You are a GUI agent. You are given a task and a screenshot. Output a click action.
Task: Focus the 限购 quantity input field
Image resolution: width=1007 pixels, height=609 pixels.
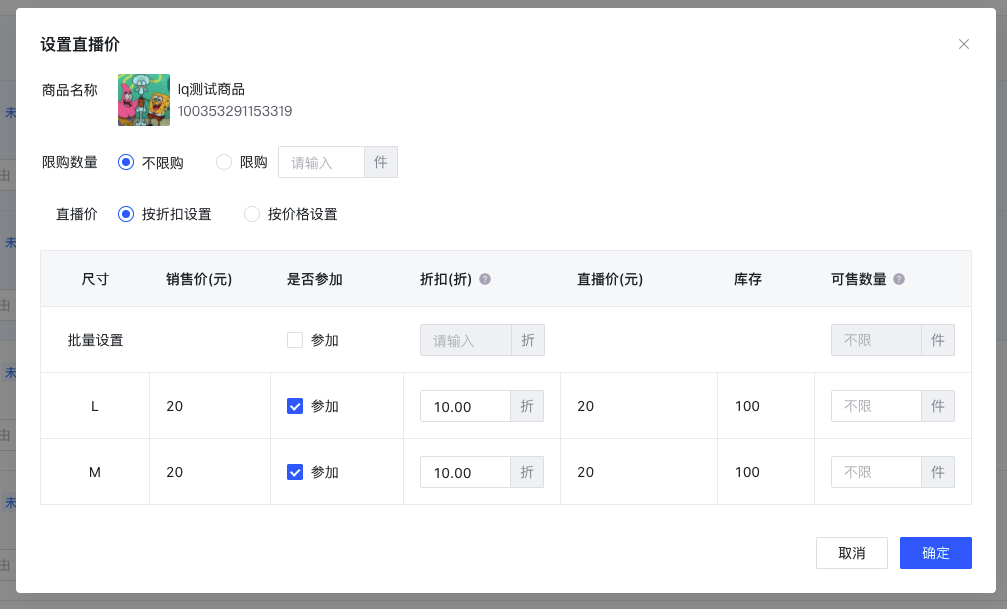click(321, 162)
